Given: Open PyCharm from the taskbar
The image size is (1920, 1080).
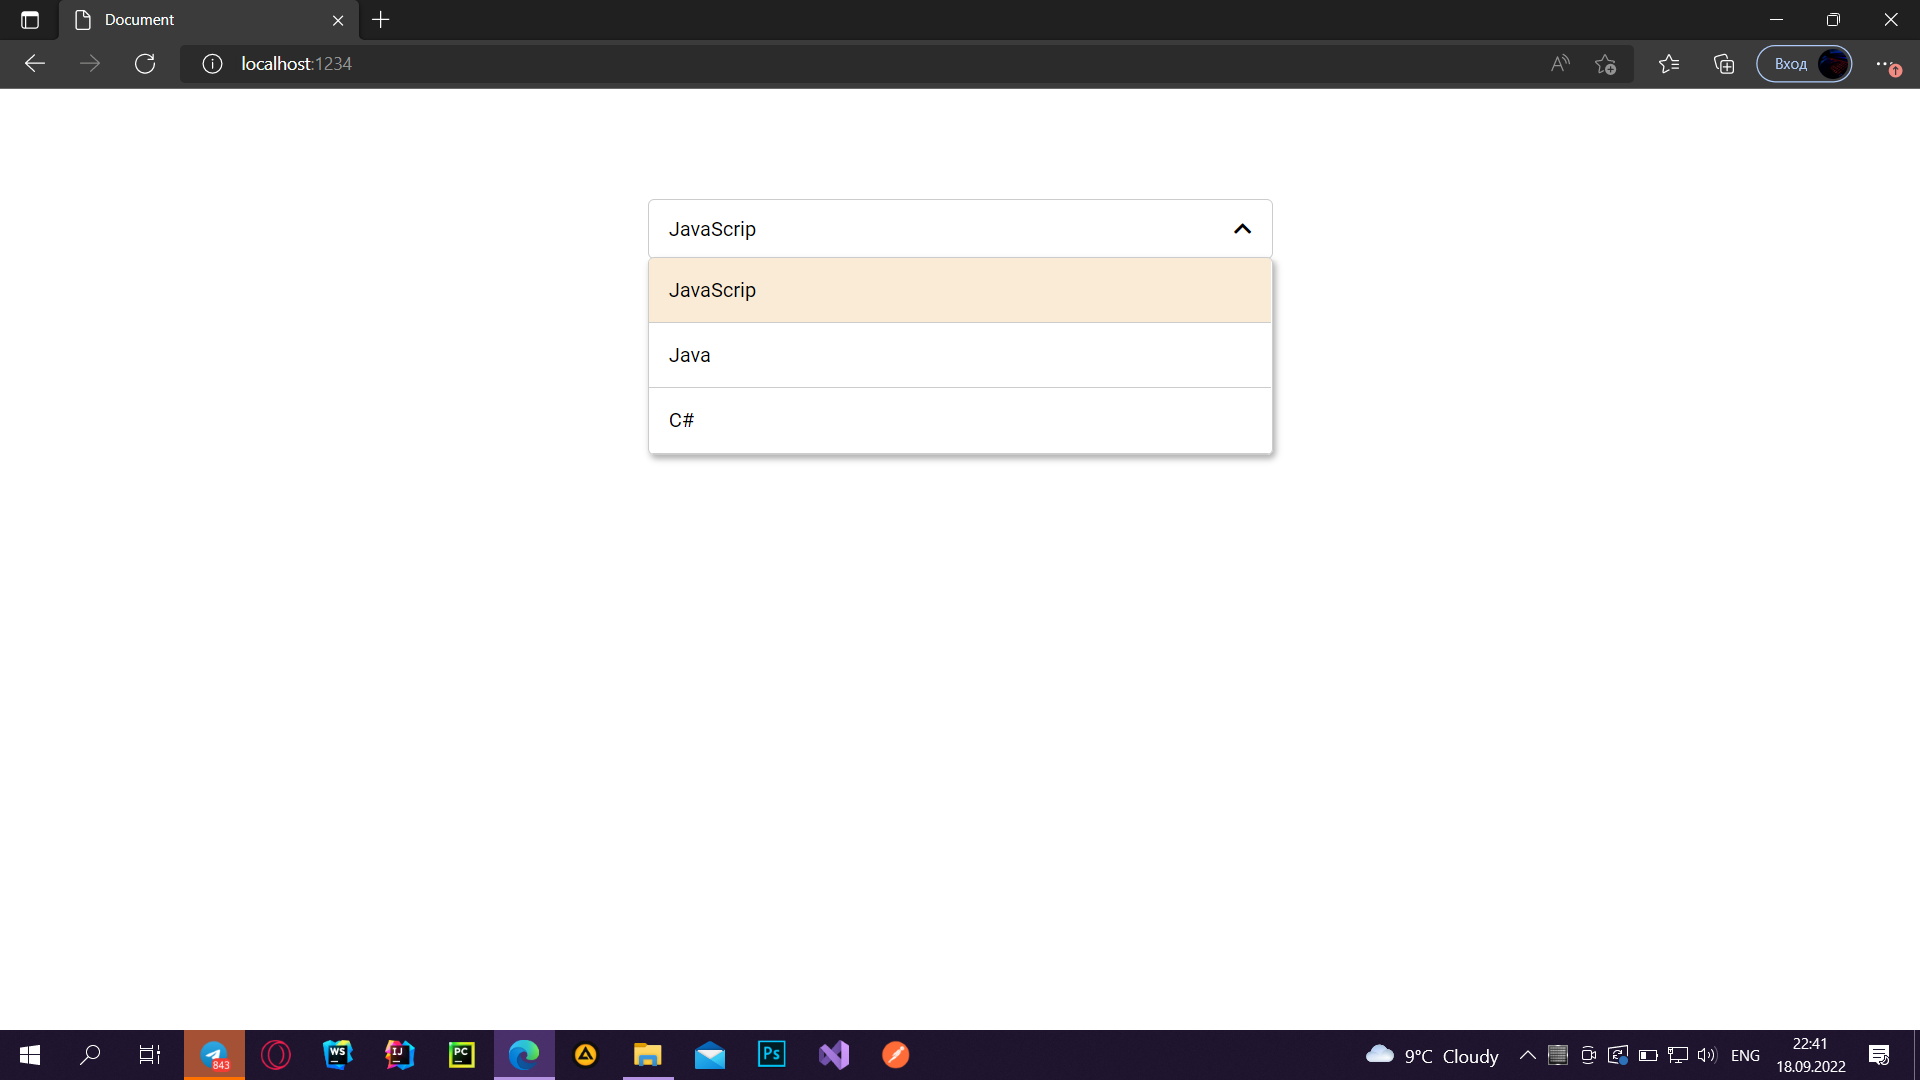Looking at the screenshot, I should pos(461,1055).
